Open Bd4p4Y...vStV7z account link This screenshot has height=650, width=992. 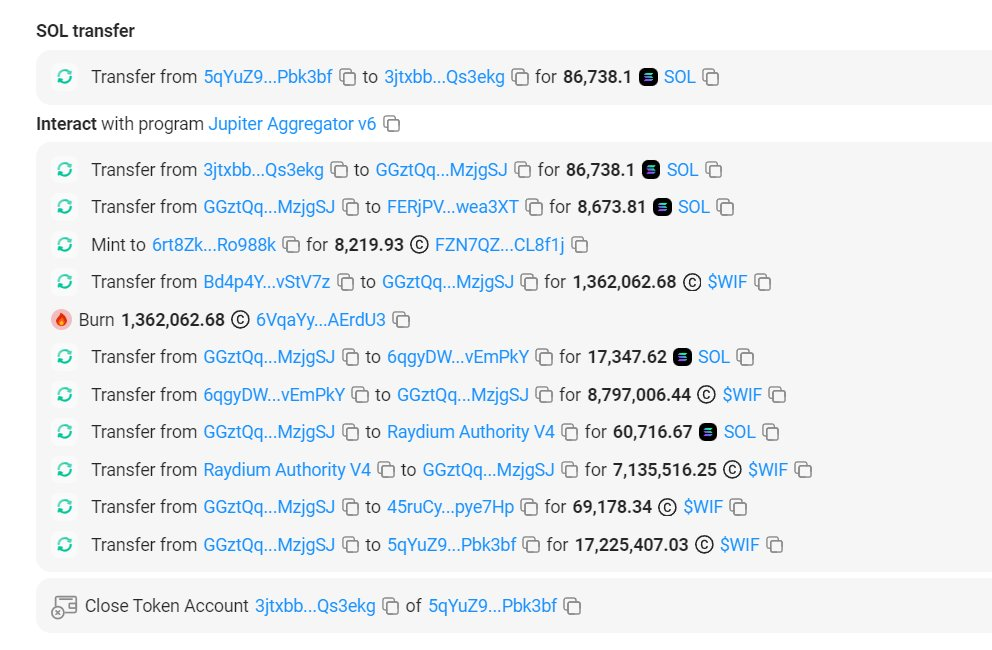point(267,282)
